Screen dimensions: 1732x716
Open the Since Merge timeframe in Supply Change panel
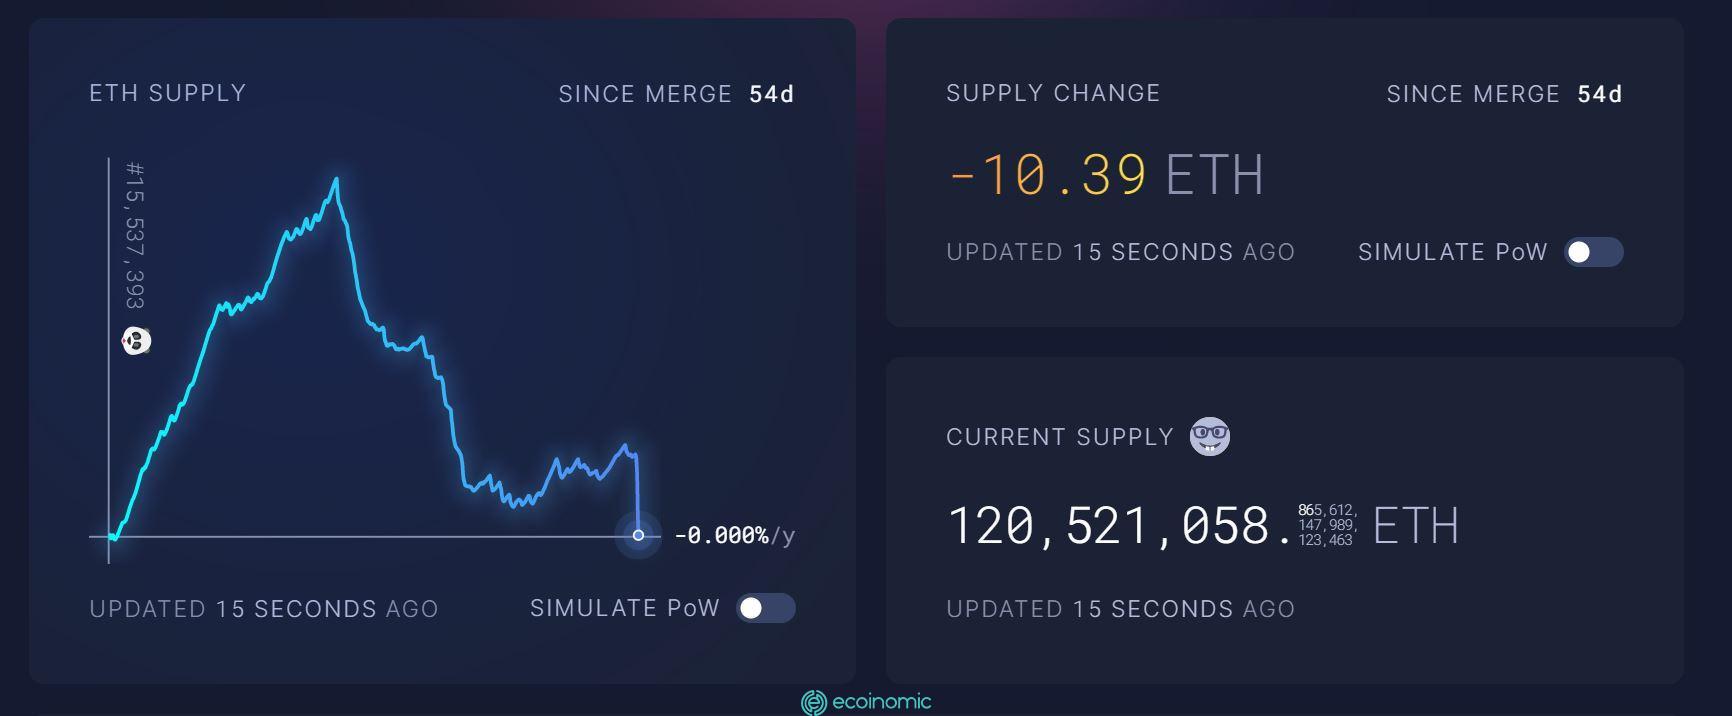pyautogui.click(x=1504, y=94)
